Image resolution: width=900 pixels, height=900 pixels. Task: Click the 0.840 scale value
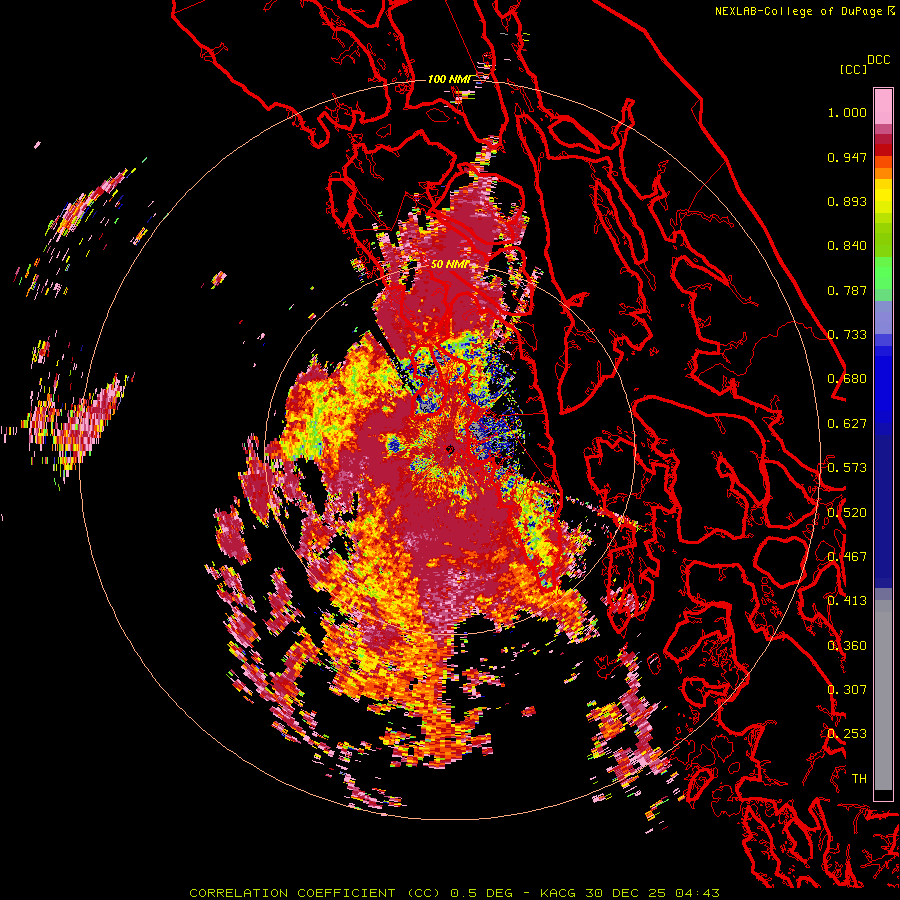847,246
